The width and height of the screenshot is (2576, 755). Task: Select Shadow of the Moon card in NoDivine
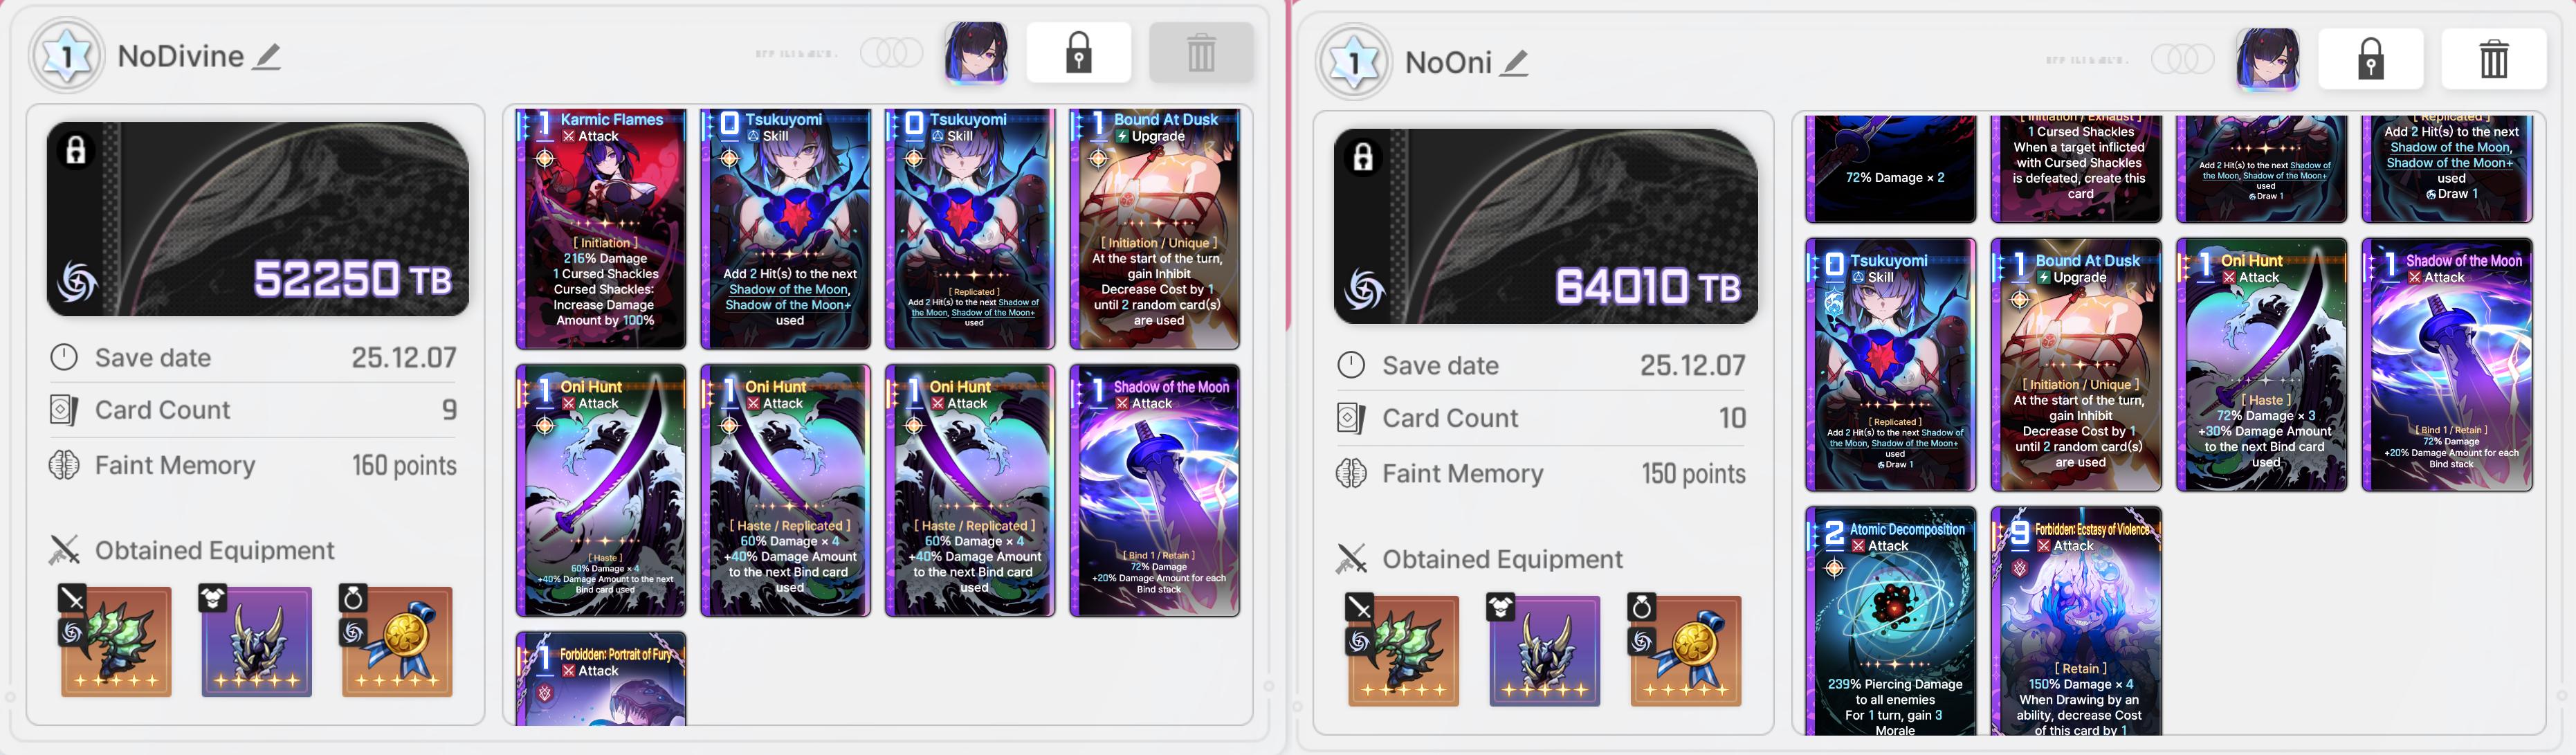click(x=1155, y=490)
